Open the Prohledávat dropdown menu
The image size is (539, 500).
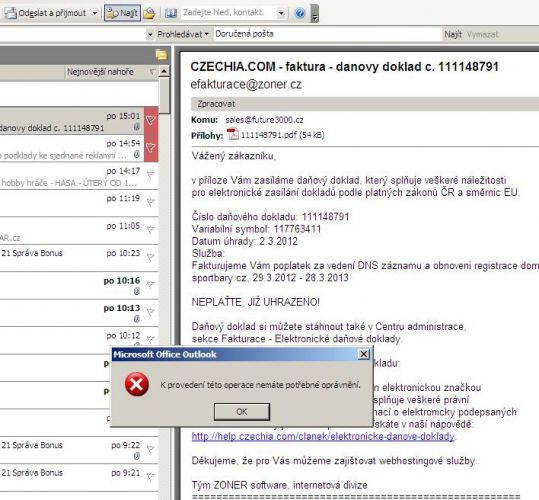tap(183, 34)
